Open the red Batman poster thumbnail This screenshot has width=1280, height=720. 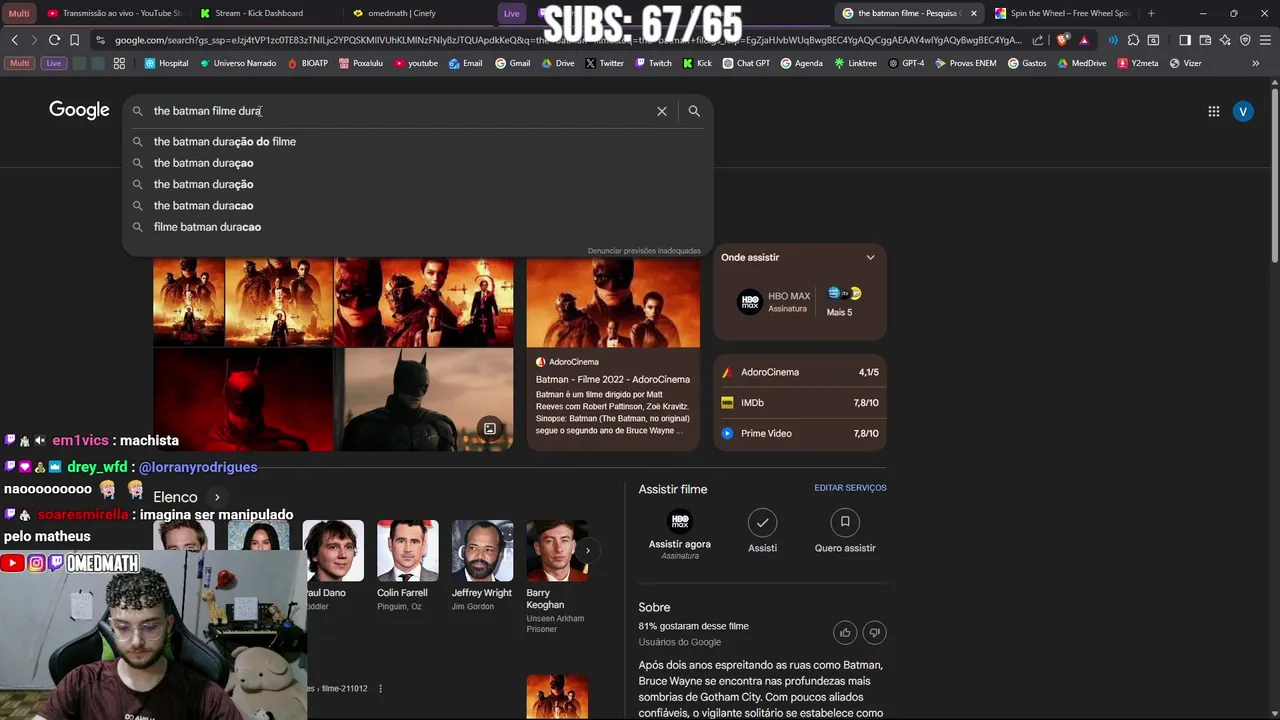click(243, 399)
